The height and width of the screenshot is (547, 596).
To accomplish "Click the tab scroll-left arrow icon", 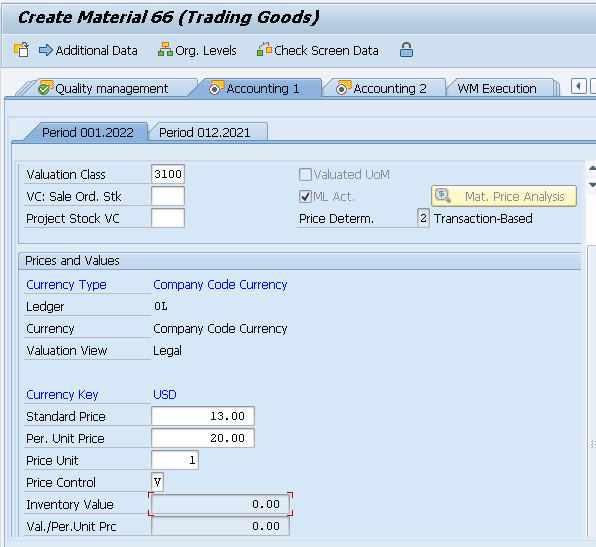I will [579, 86].
